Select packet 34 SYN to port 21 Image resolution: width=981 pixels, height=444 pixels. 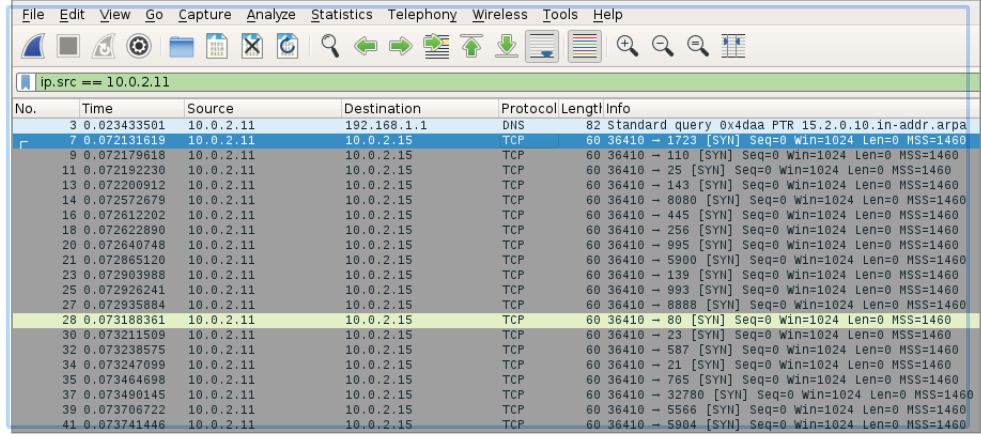point(496,365)
